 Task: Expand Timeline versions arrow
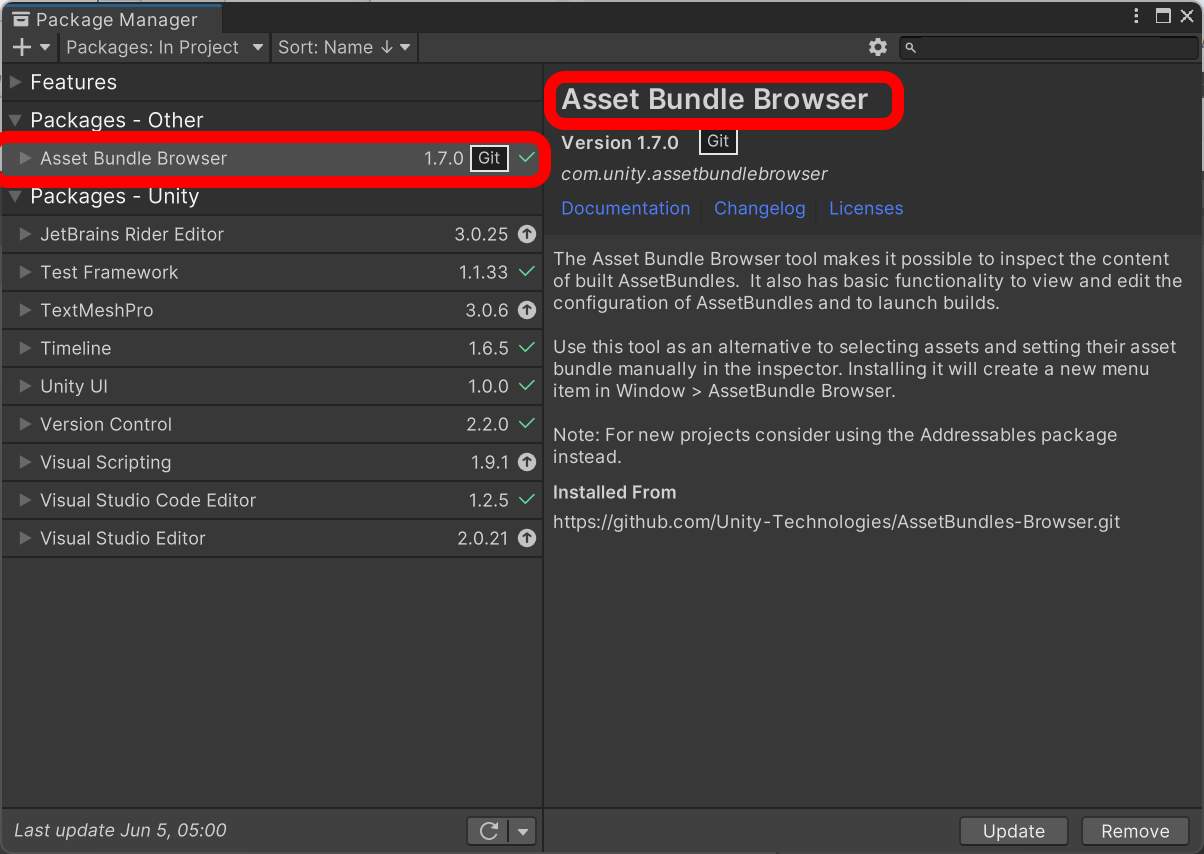pyautogui.click(x=25, y=348)
